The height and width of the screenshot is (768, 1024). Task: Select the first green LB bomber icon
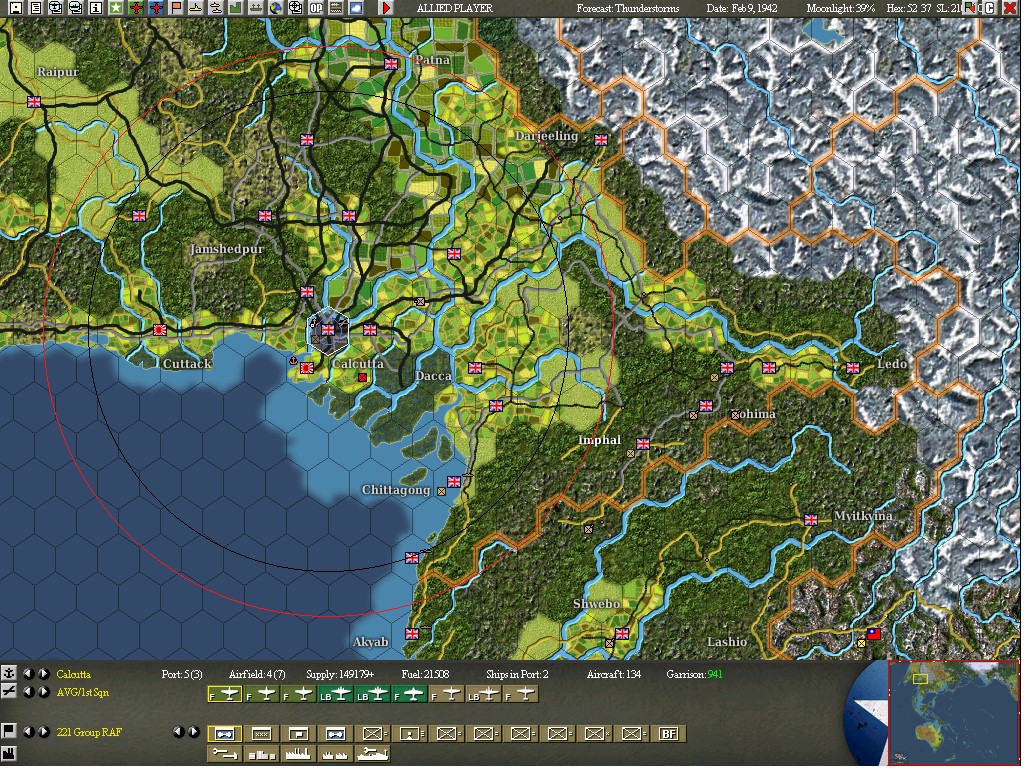click(x=336, y=694)
